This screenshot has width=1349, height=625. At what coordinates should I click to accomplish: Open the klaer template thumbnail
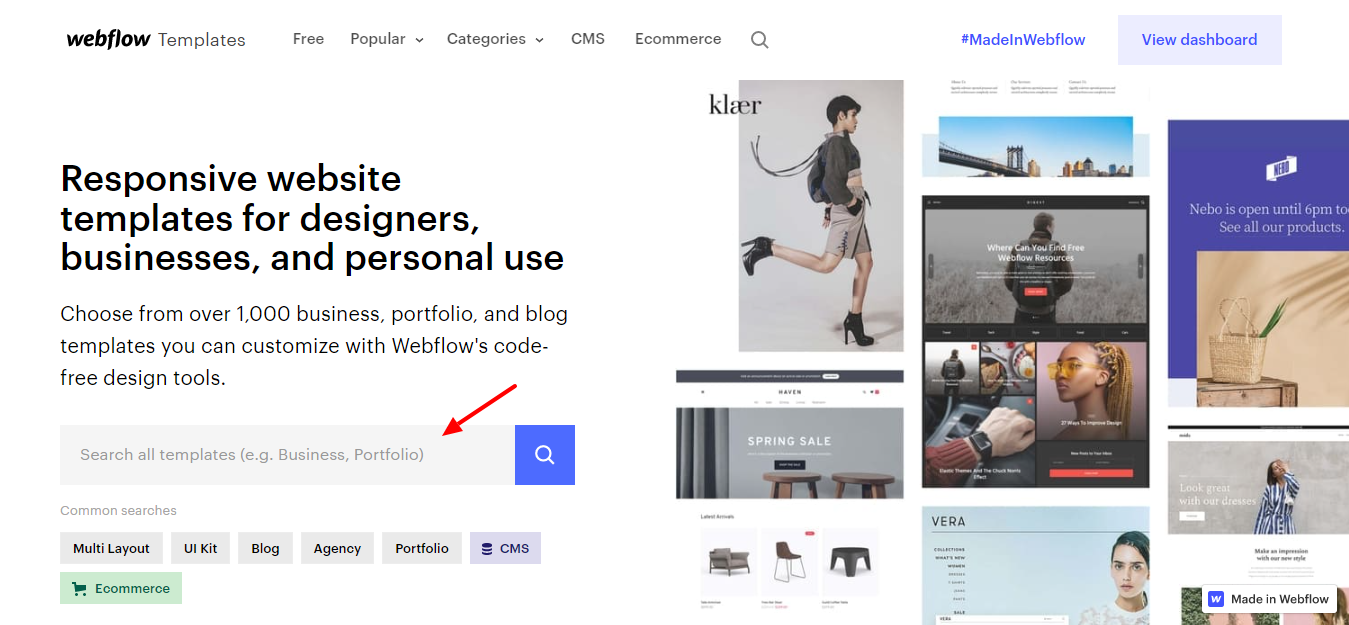coord(790,216)
